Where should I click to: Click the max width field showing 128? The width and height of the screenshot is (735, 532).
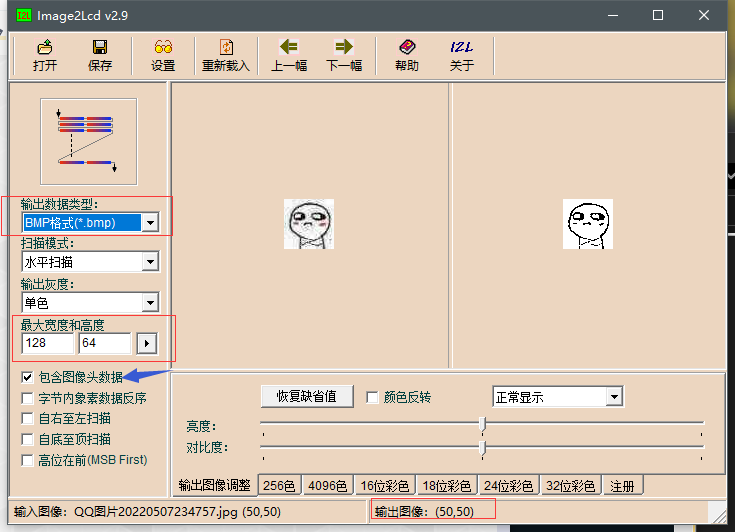pos(47,343)
